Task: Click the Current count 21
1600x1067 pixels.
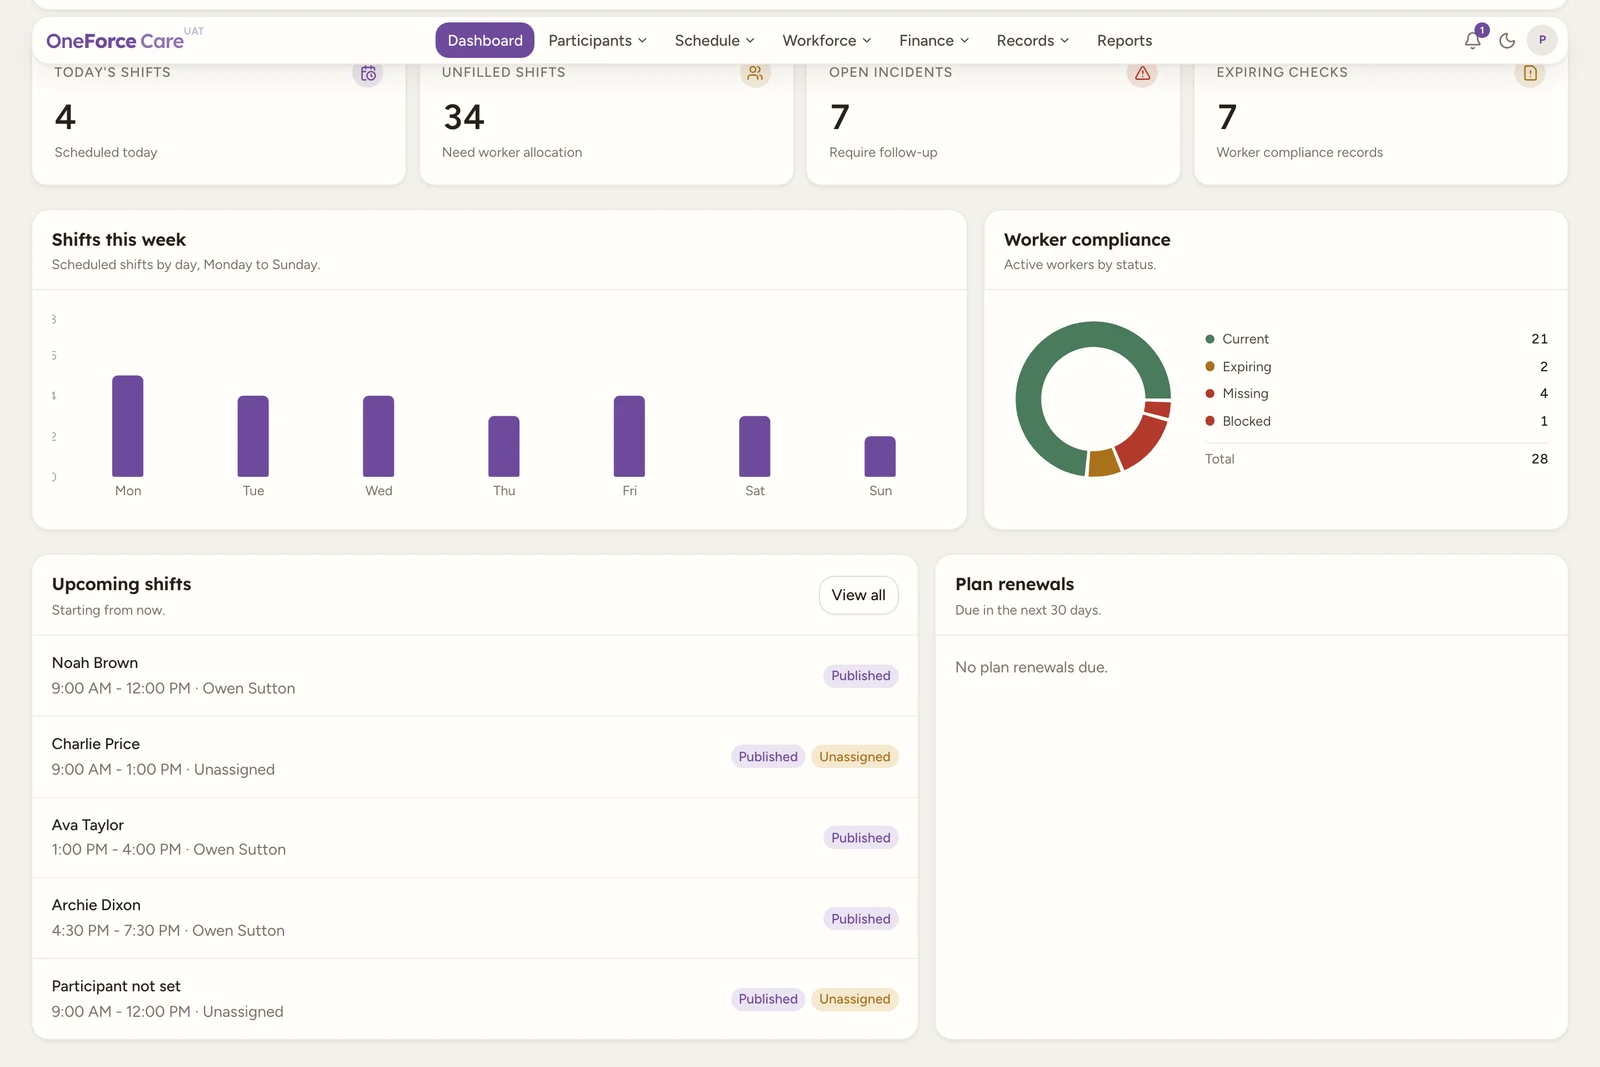Action: pyautogui.click(x=1539, y=339)
